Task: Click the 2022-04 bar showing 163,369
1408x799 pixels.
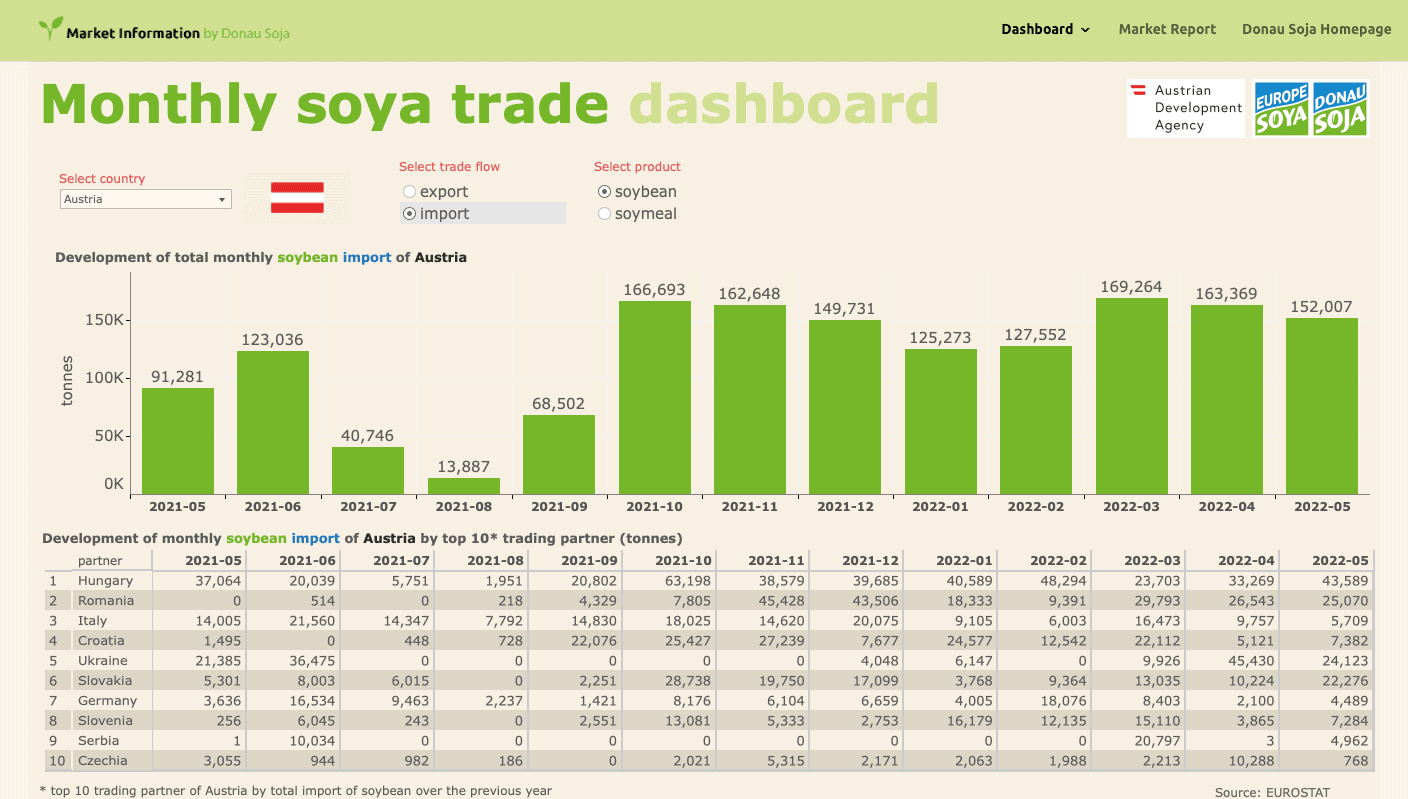Action: click(1227, 400)
